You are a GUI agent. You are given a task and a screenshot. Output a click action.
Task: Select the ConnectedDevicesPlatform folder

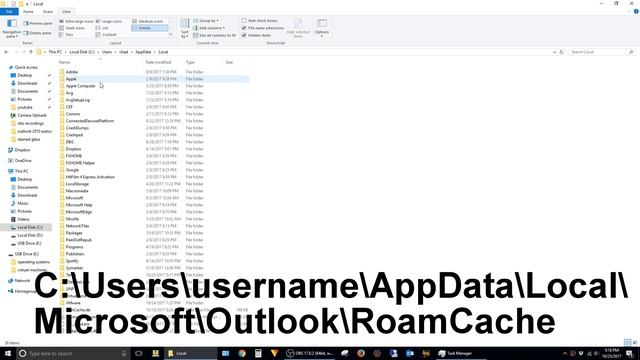click(90, 121)
